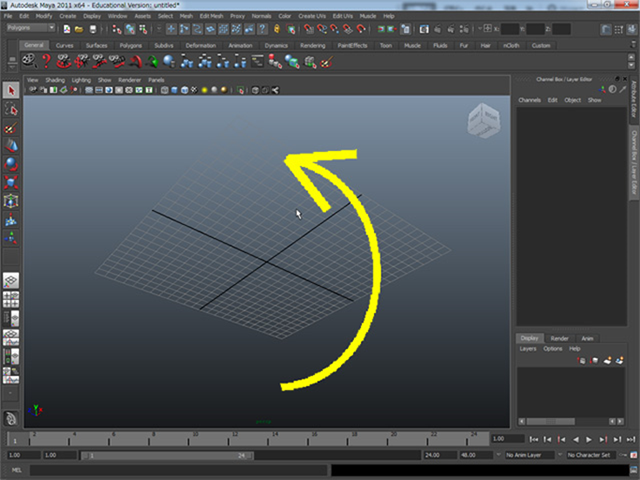Switch to the Rendering shelf tab
The image size is (640, 480).
coord(313,45)
